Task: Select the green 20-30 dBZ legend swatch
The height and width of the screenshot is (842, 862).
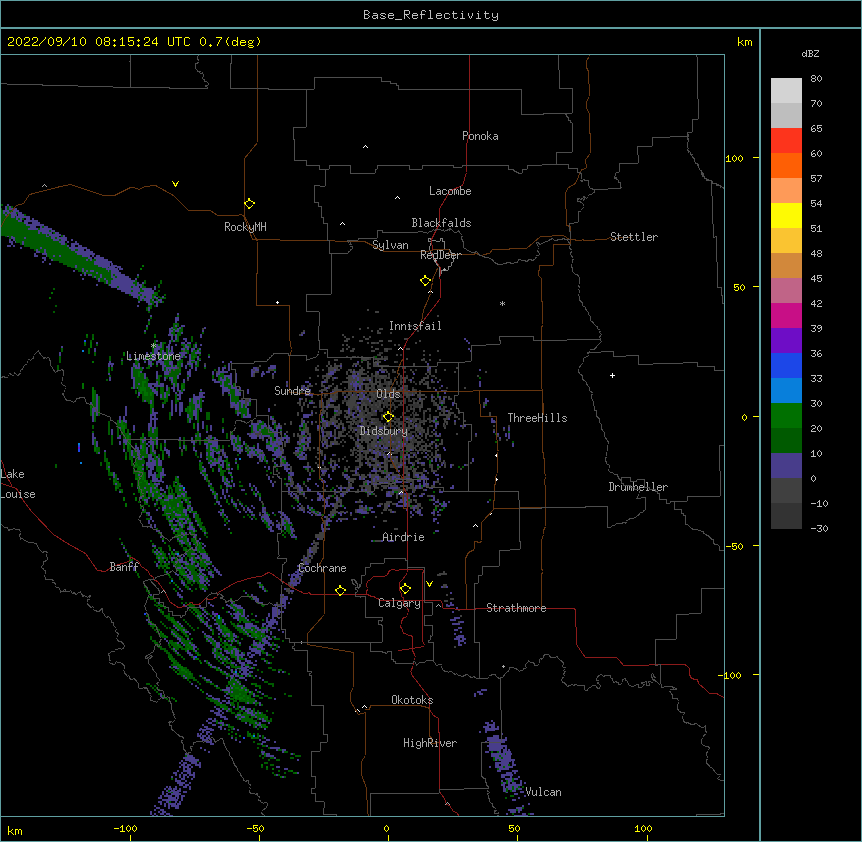Action: coord(786,416)
